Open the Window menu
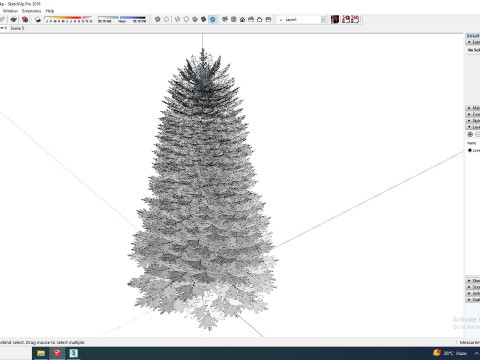Screen dimensions: 480x360 point(10,11)
